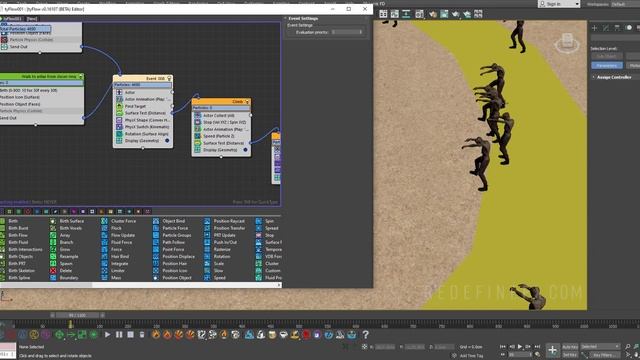Image resolution: width=640 pixels, height=360 pixels.
Task: Click the time slider frame indicator
Action: [78, 315]
